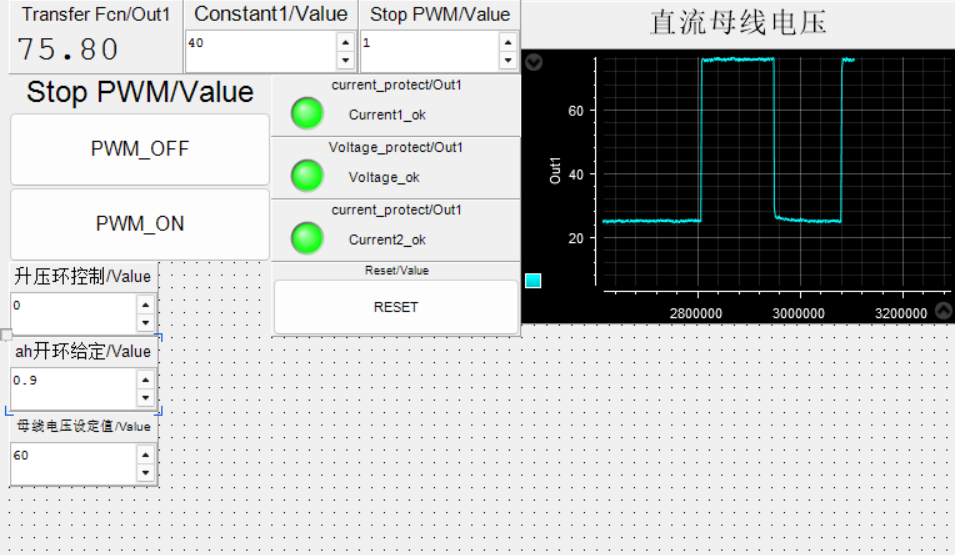Click the PWM_ON button
955x555 pixels.
[x=139, y=224]
